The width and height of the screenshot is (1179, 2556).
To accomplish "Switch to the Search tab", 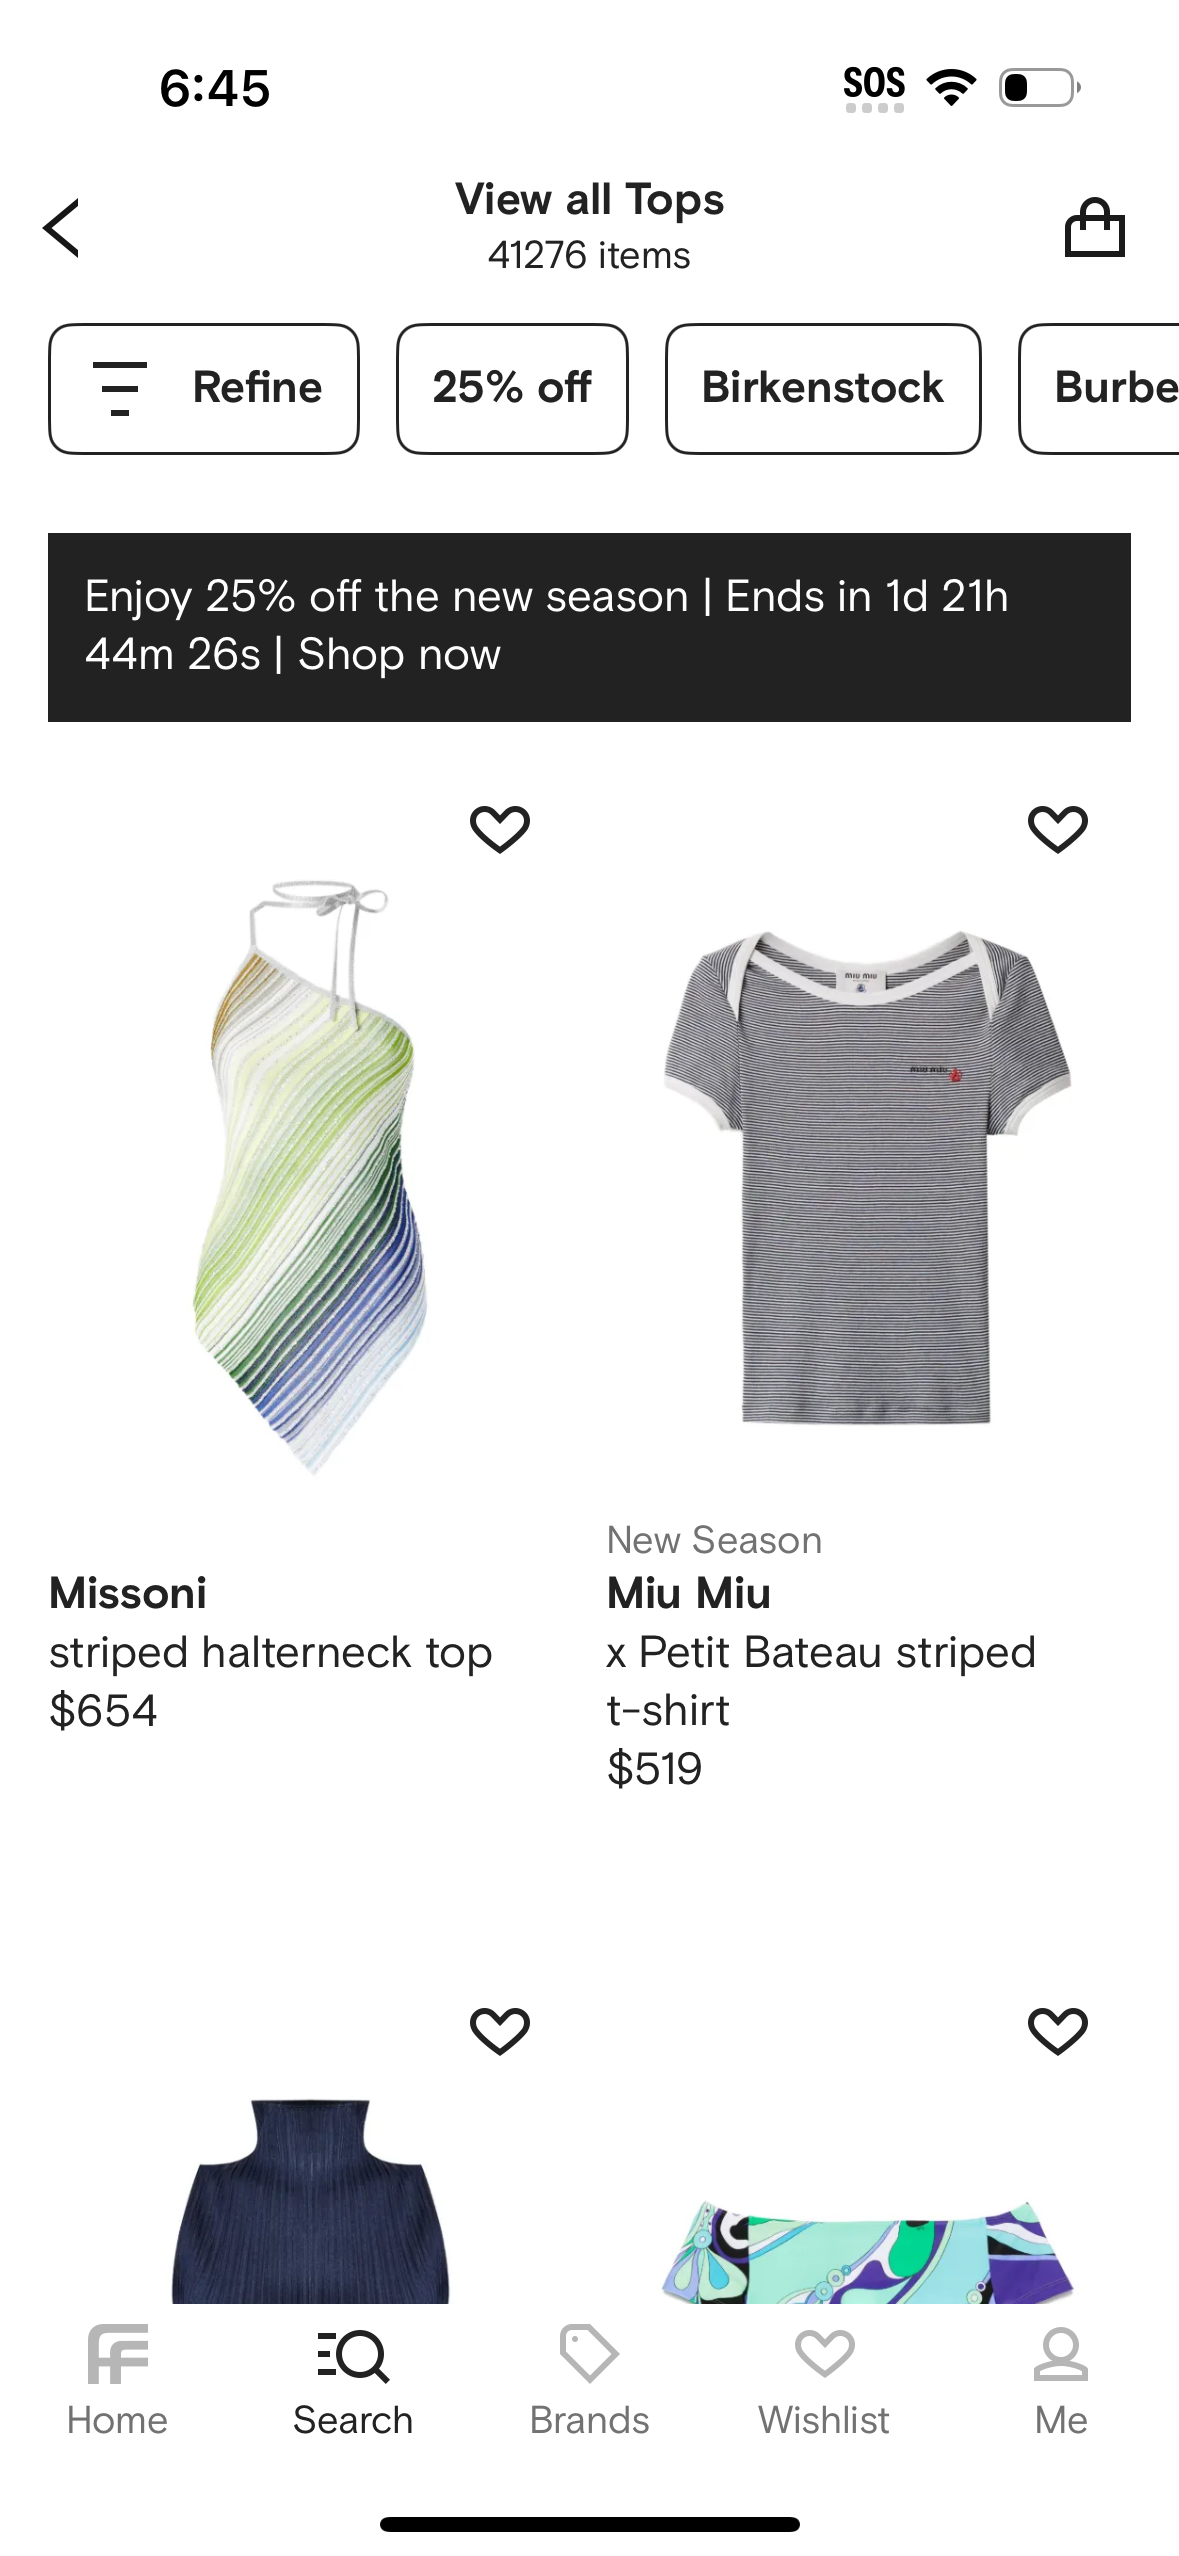I will [353, 2380].
